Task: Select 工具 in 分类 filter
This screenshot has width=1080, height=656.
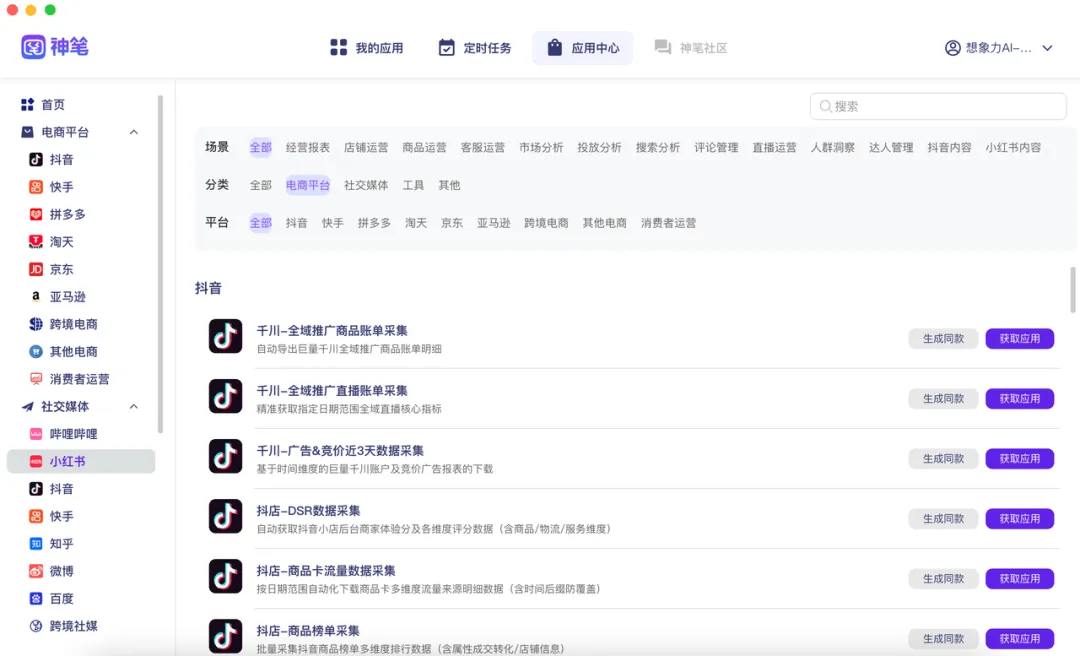Action: 413,185
